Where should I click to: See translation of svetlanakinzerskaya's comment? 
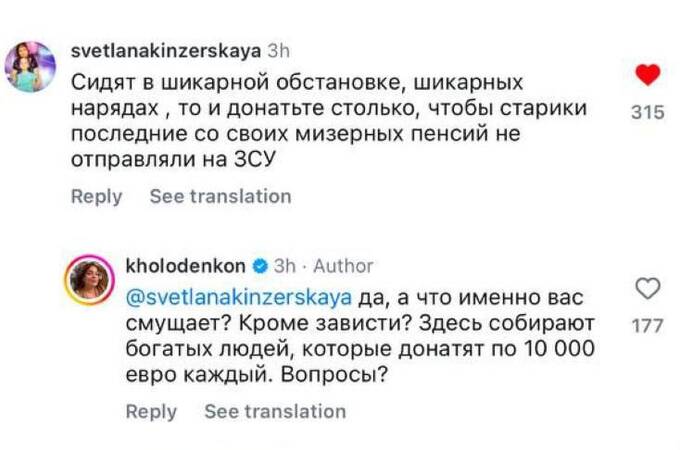[x=220, y=197]
